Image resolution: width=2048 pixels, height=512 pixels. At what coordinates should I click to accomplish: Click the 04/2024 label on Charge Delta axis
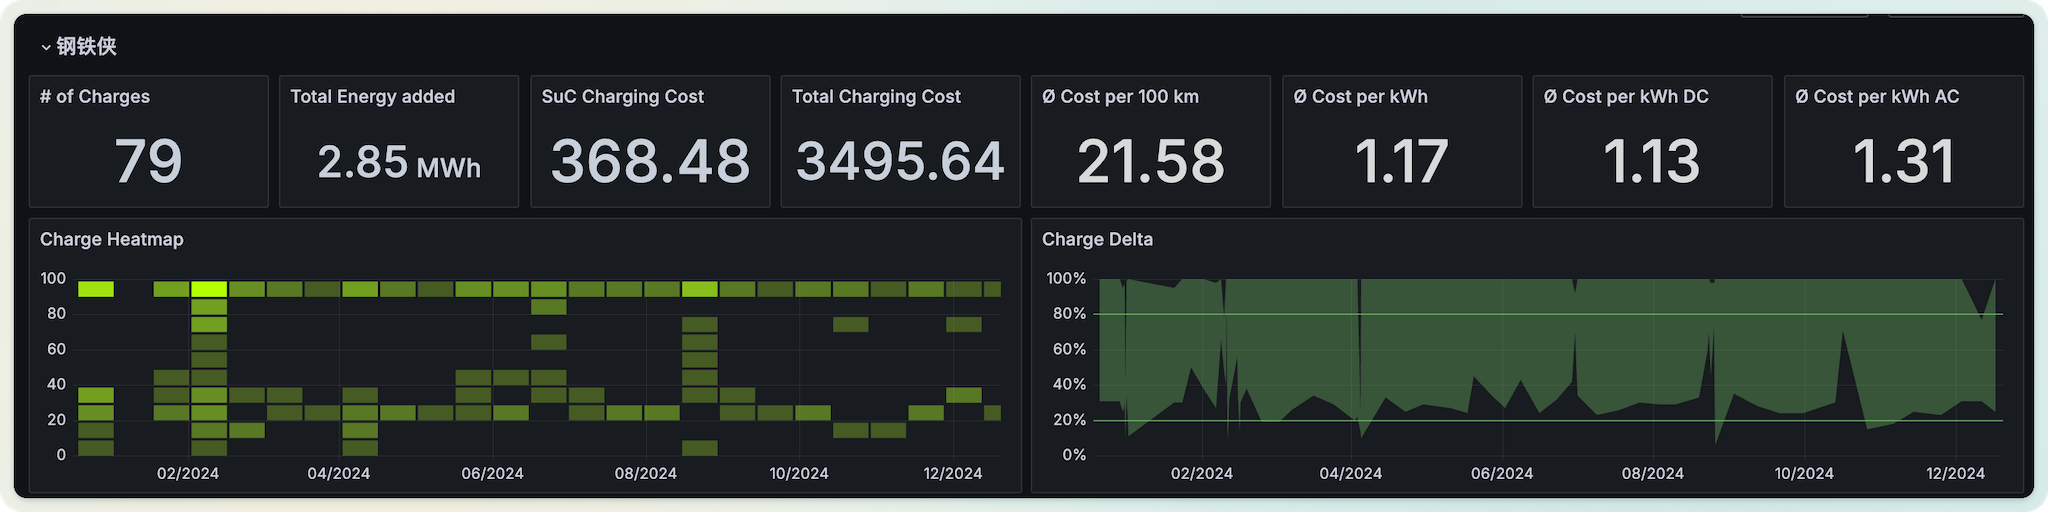coord(1351,473)
